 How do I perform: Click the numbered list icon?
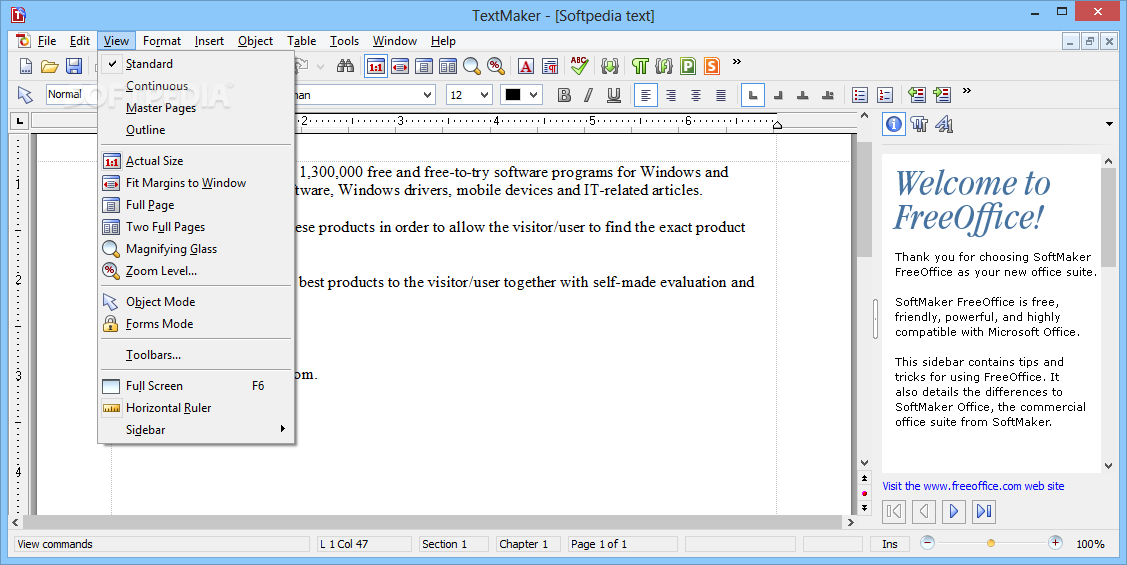click(x=885, y=95)
